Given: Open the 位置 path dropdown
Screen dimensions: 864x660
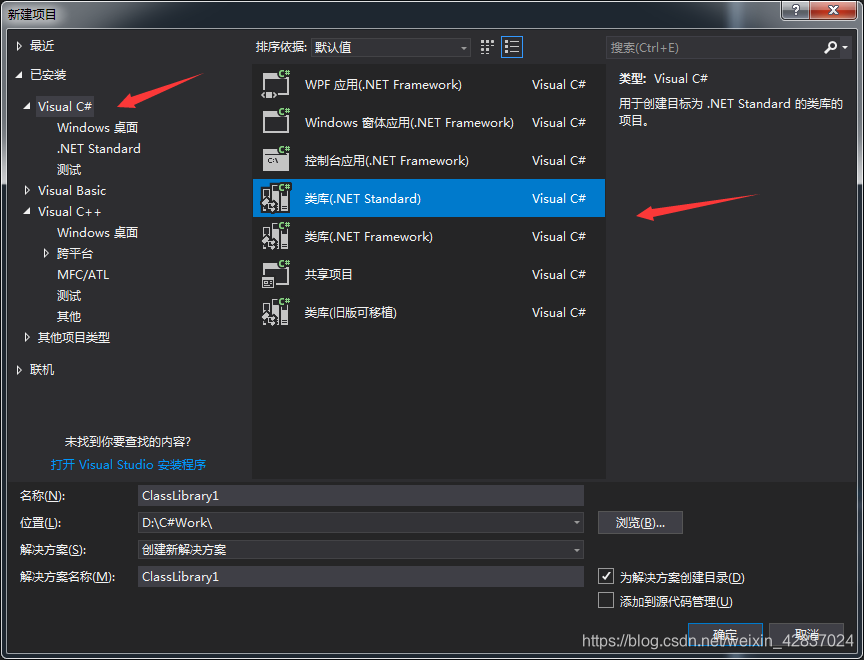Looking at the screenshot, I should click(x=576, y=522).
